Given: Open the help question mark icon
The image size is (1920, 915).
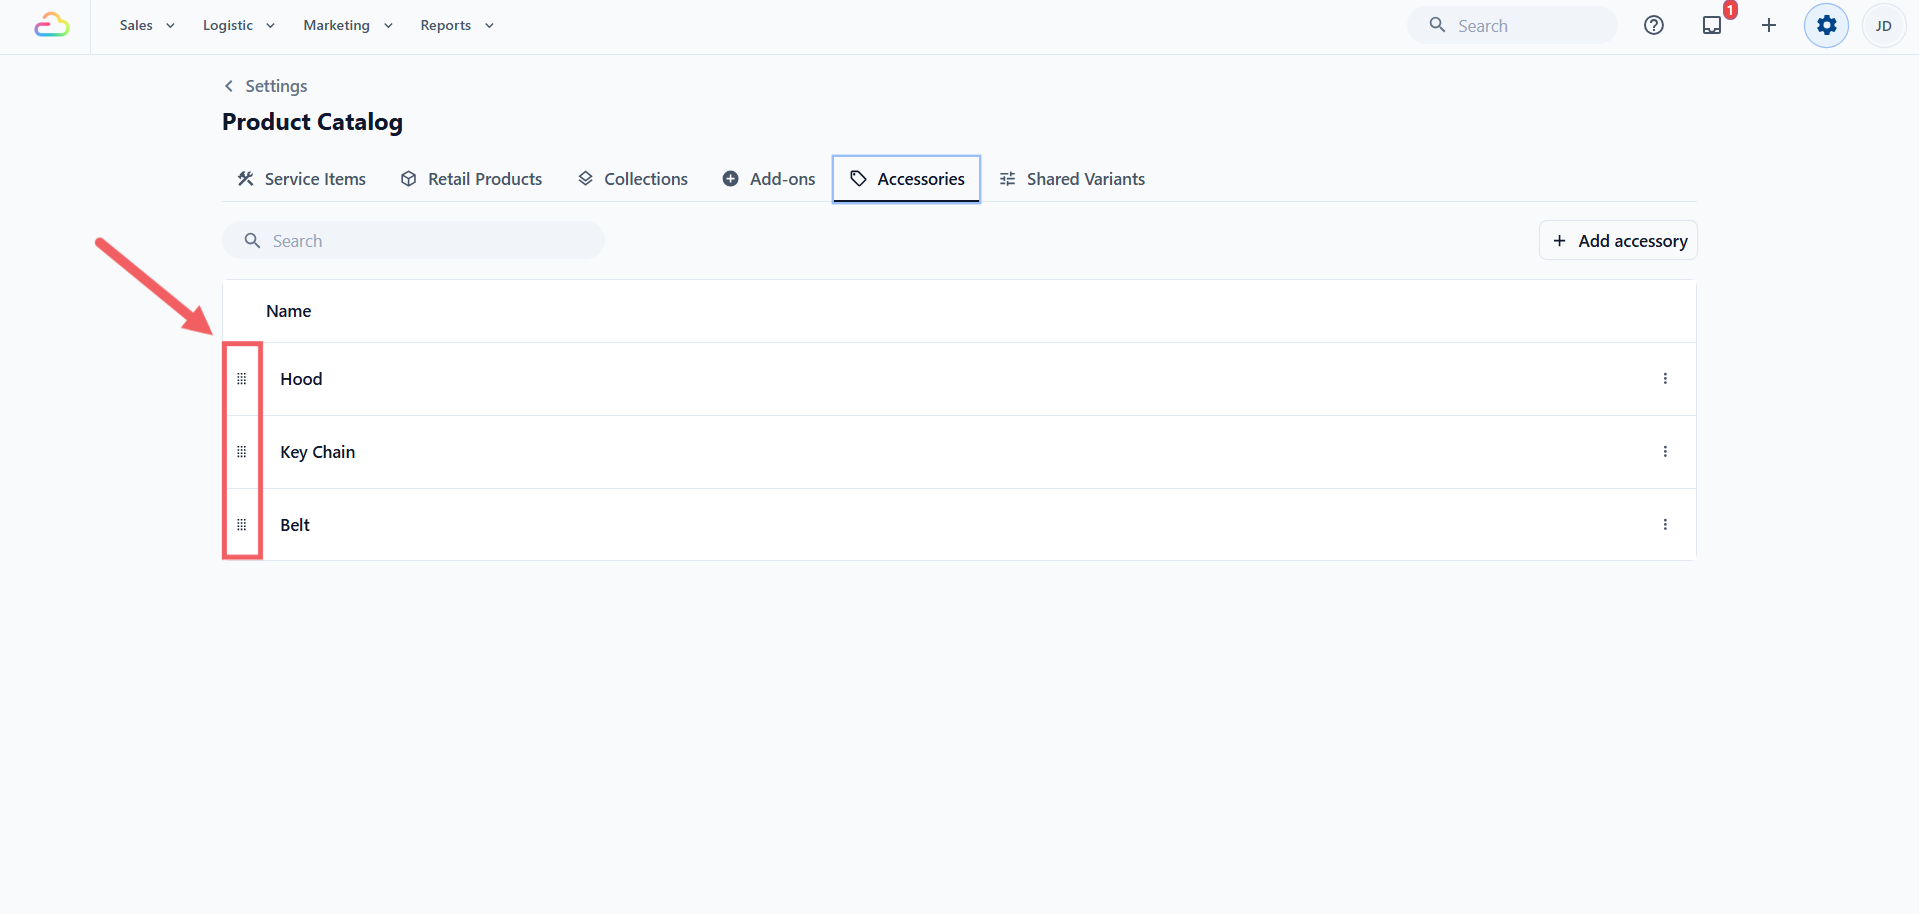Looking at the screenshot, I should (x=1654, y=25).
